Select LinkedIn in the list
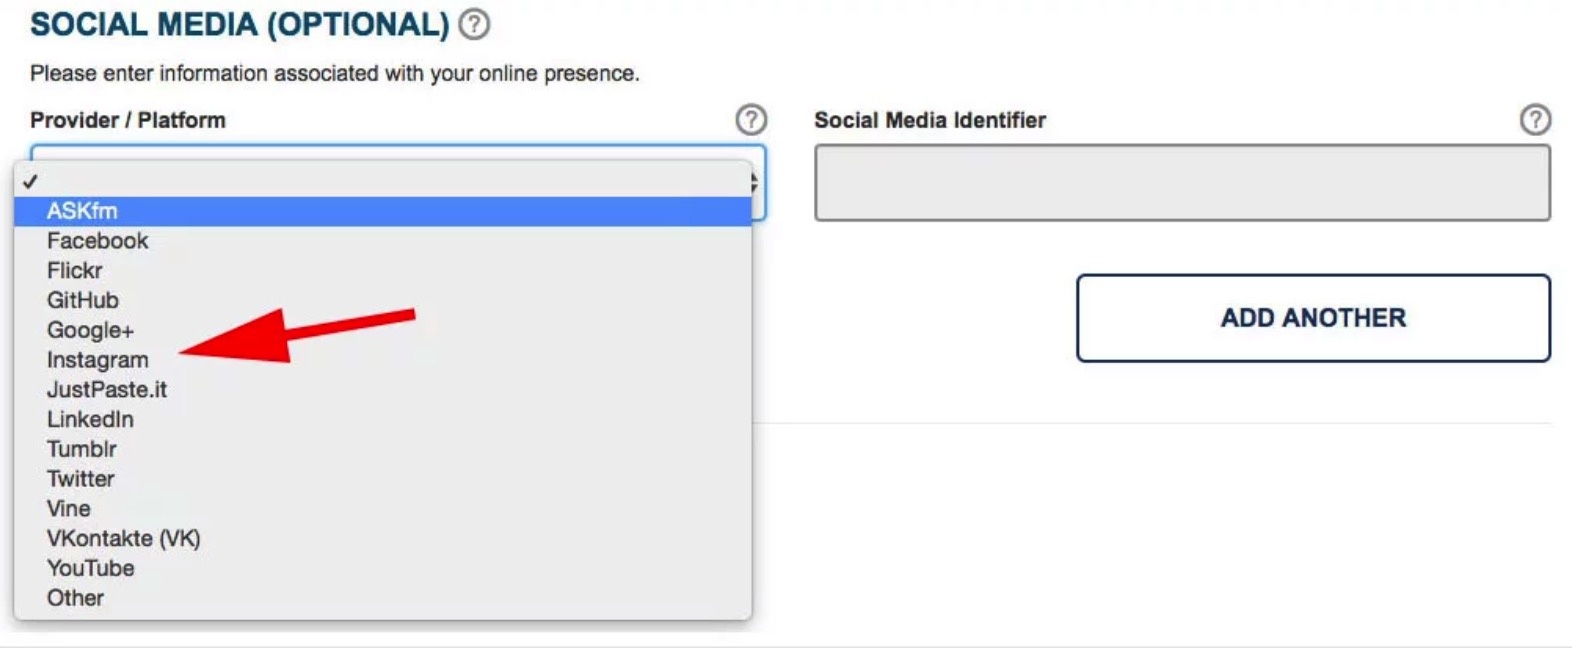 point(90,419)
